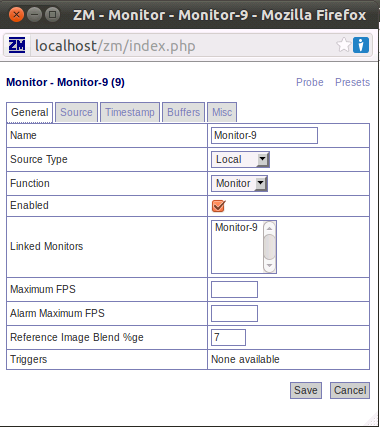The width and height of the screenshot is (380, 427).
Task: Click the 'Triggers' label
Action: pos(28,359)
